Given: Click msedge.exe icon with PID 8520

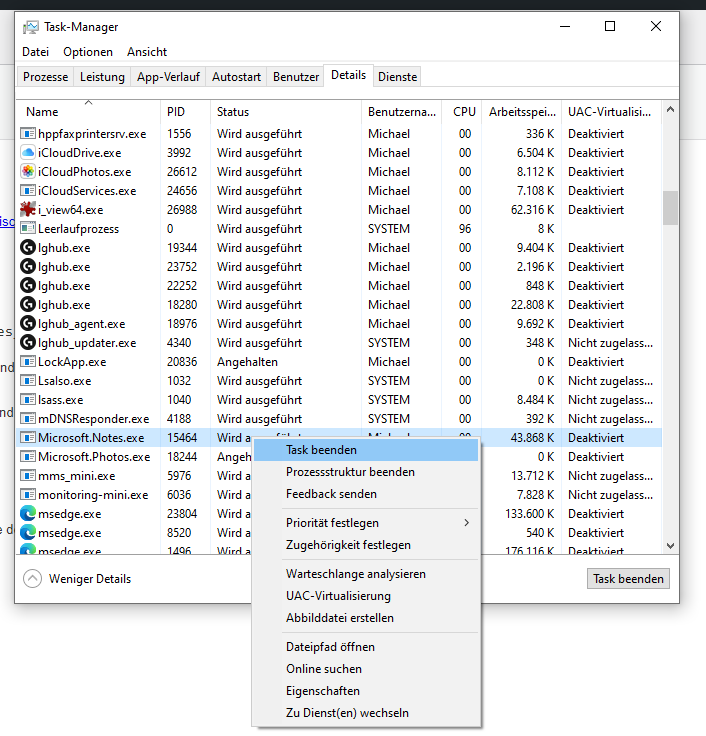Looking at the screenshot, I should point(28,533).
